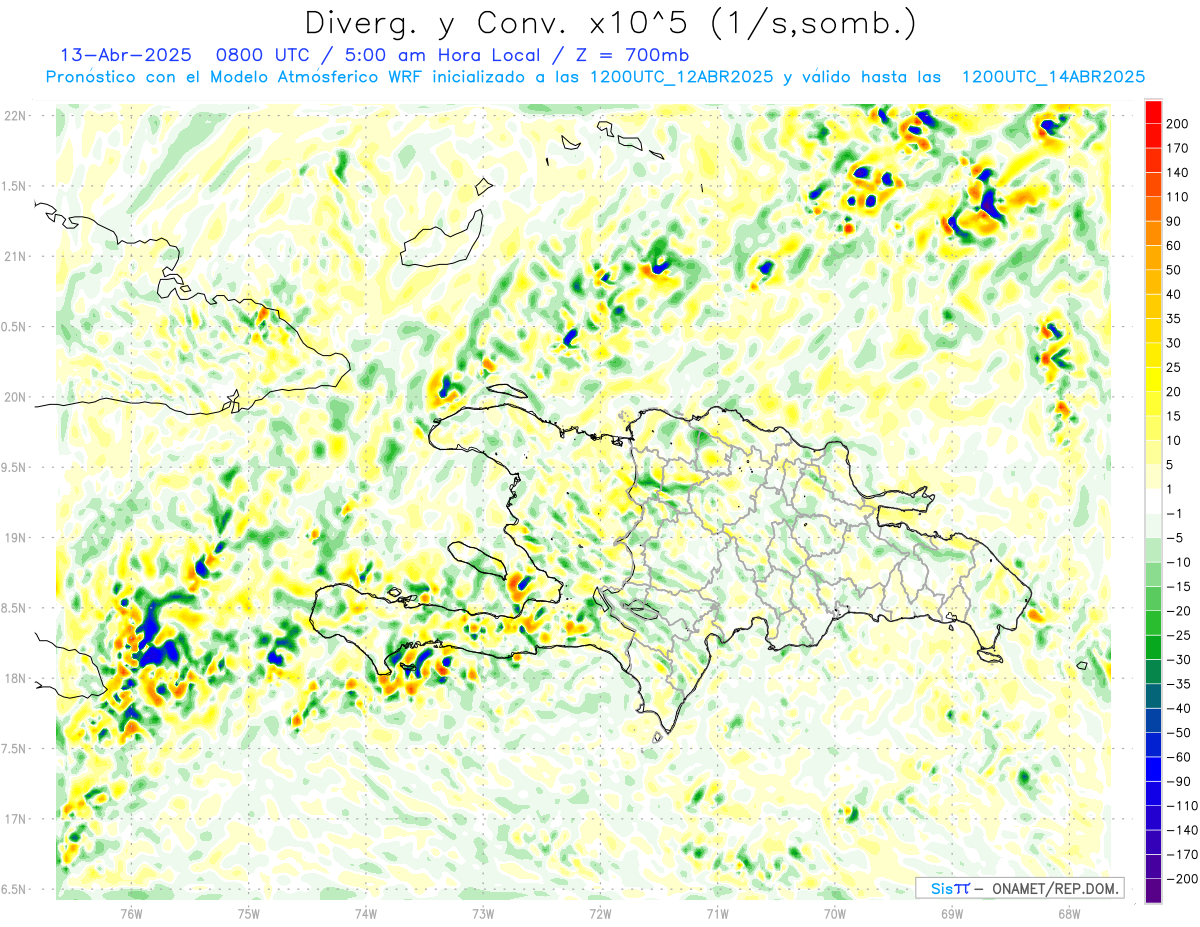Click the '18N' latitude label
The height and width of the screenshot is (927, 1200).
[x=15, y=678]
